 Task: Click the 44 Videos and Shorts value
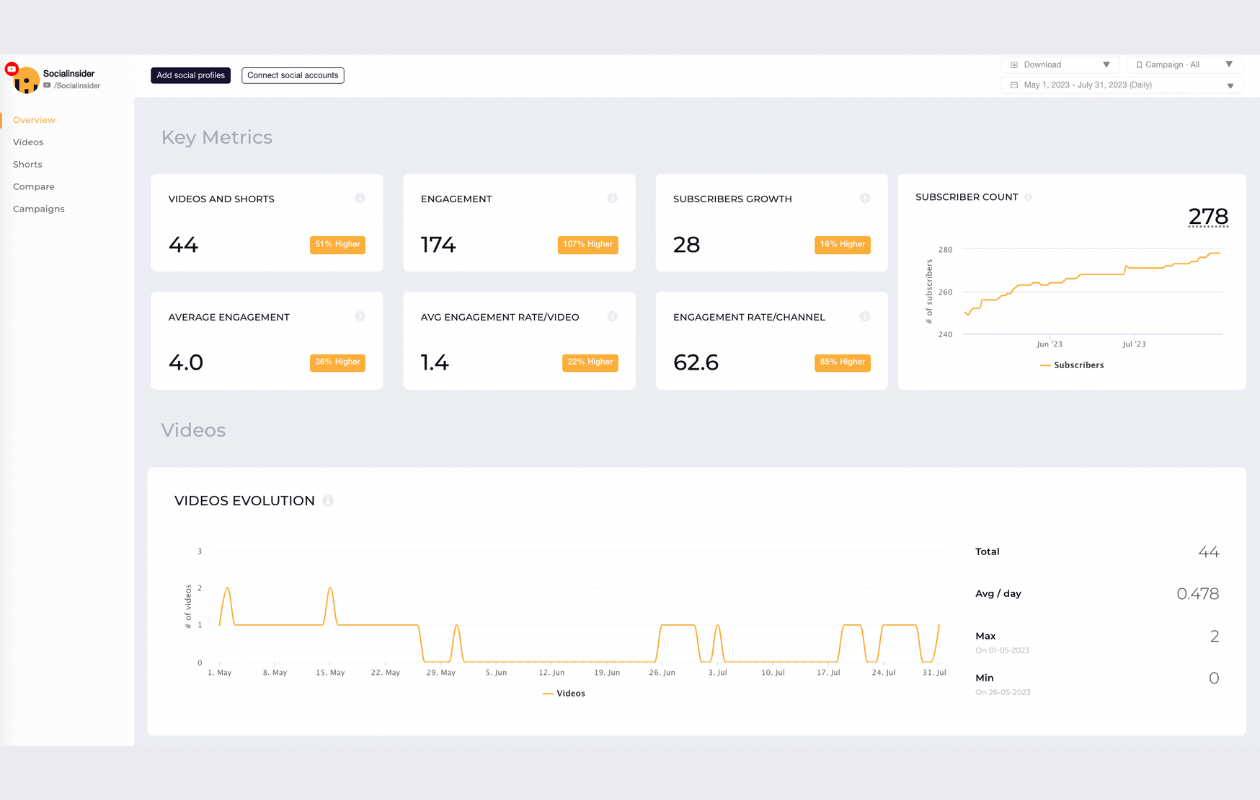[x=183, y=244]
